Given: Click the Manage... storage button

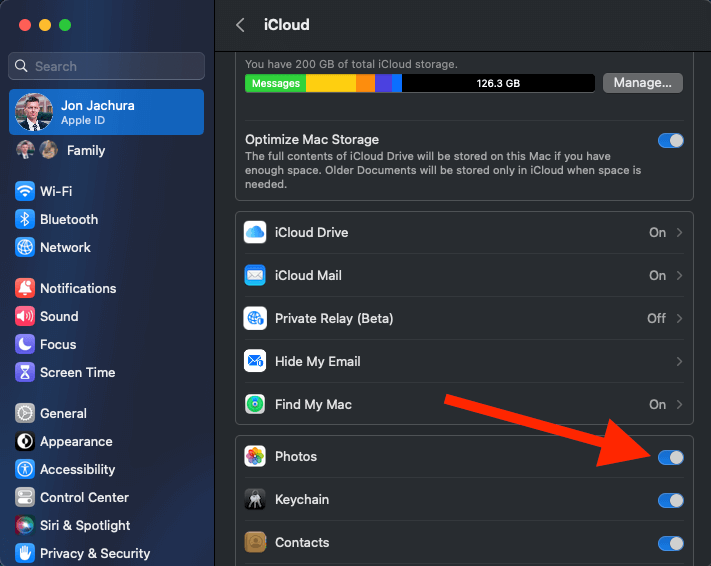Looking at the screenshot, I should (x=643, y=83).
